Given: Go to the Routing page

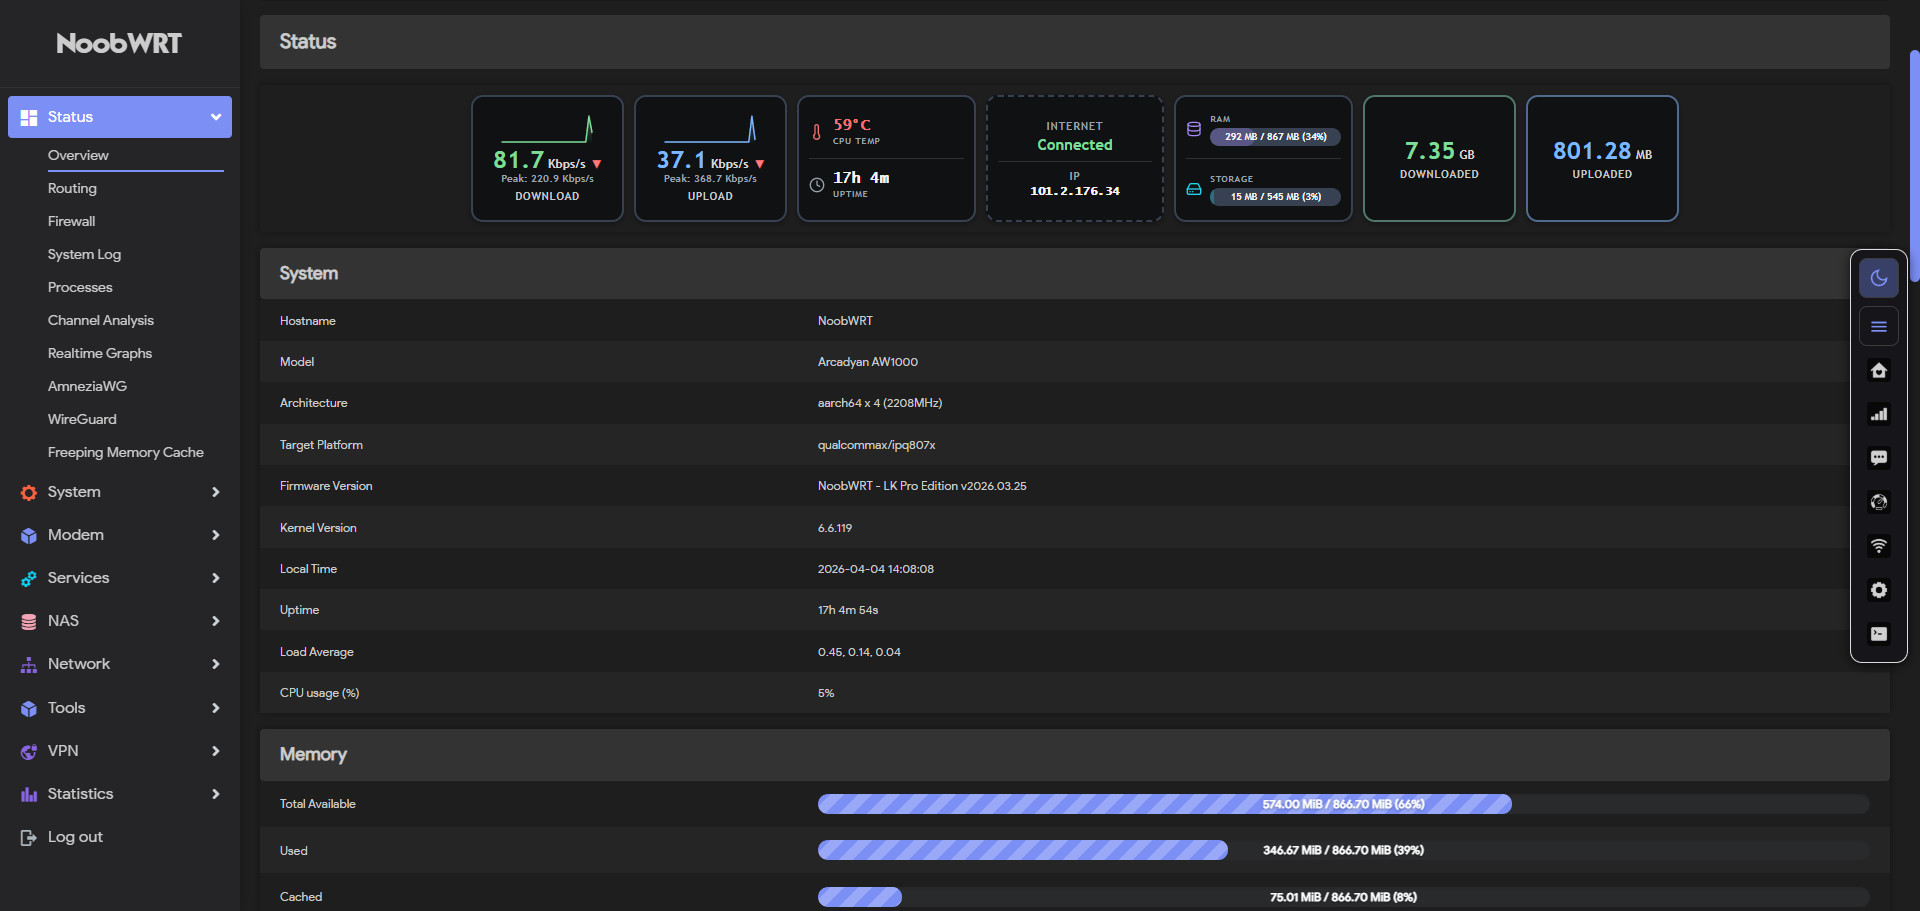Looking at the screenshot, I should (x=72, y=188).
